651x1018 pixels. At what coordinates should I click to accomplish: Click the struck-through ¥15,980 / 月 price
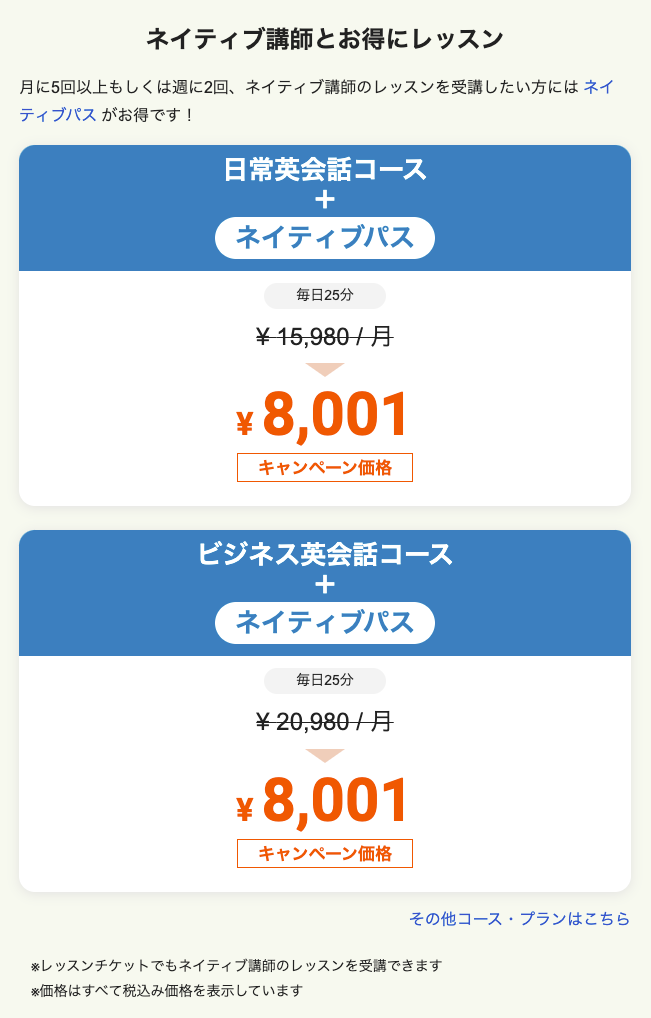[x=325, y=337]
